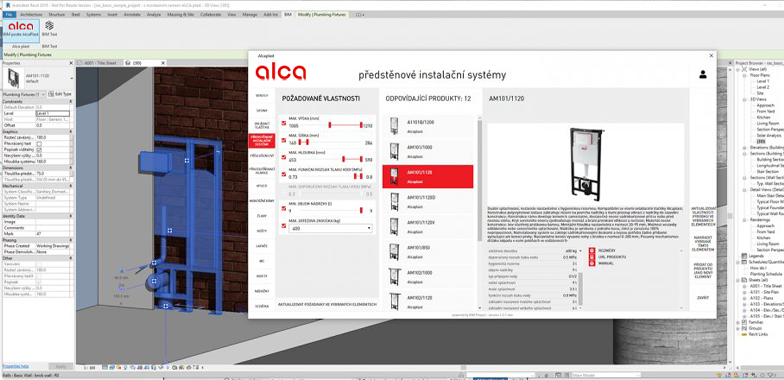Screen dimensions: 784x380
Task: Click the Groups icon in Project Browser
Action: pyautogui.click(x=744, y=328)
